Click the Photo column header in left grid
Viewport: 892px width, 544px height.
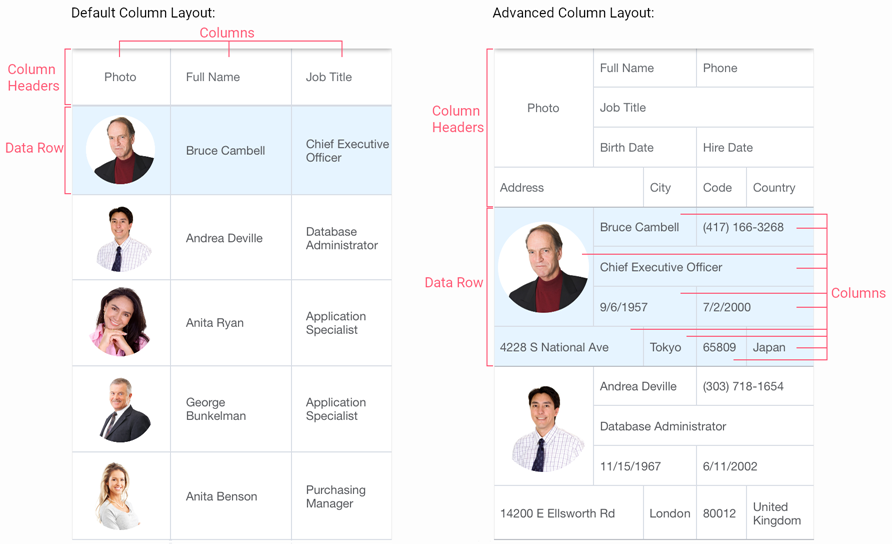coord(121,77)
